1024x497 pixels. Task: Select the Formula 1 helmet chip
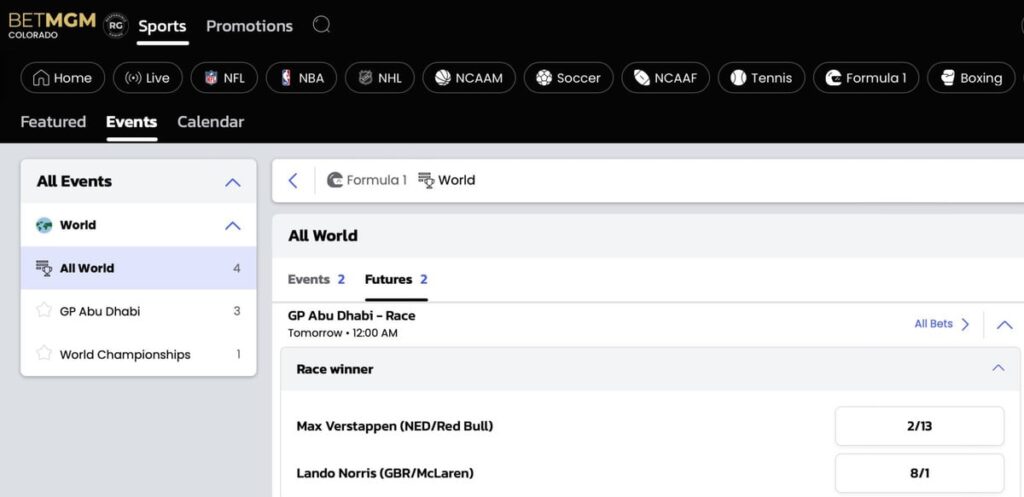(866, 78)
